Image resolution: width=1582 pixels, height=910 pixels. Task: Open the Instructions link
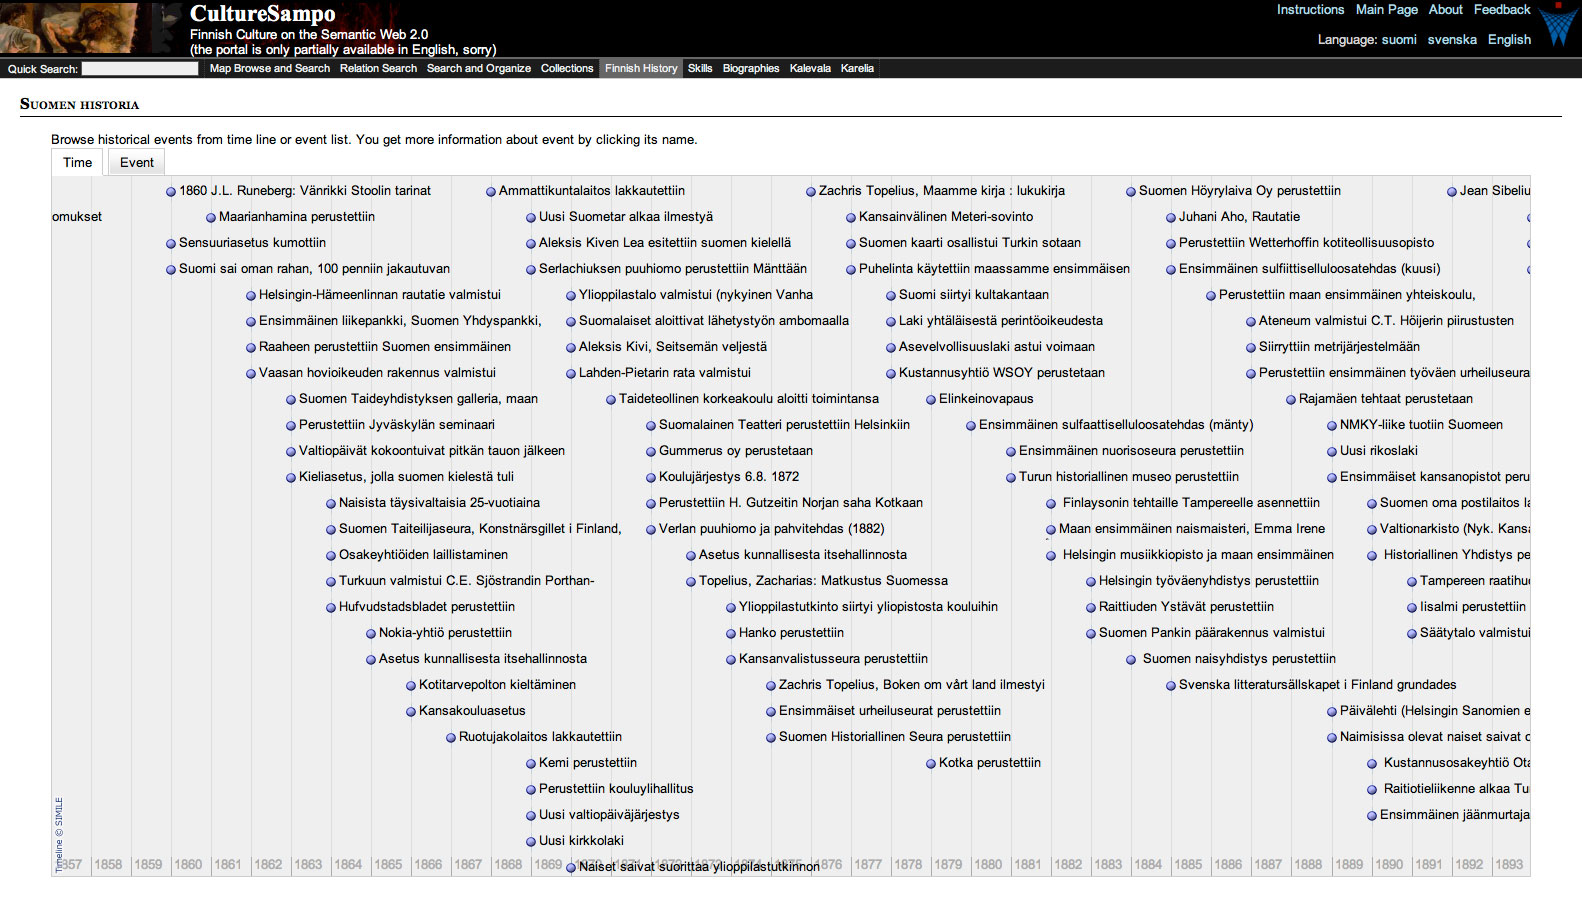[1310, 9]
